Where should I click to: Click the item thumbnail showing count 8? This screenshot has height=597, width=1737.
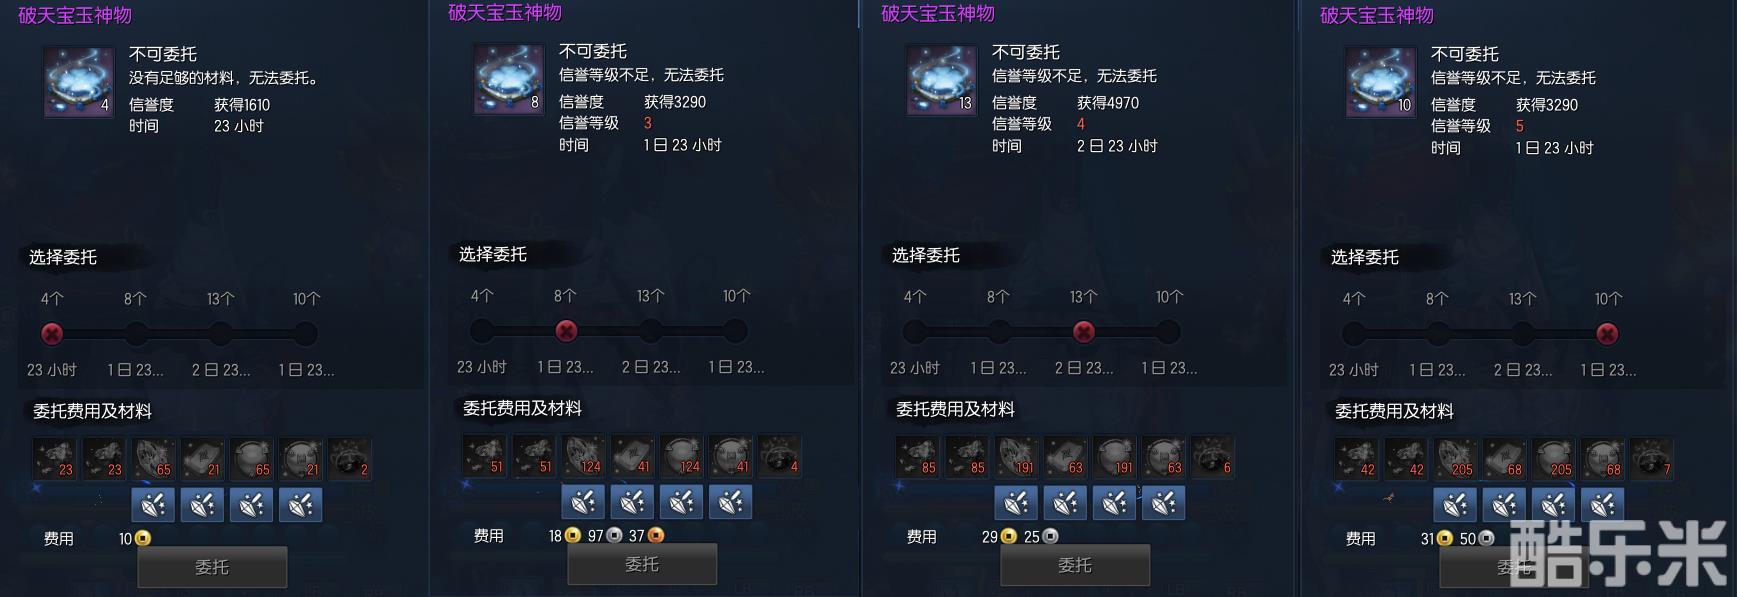tap(508, 79)
